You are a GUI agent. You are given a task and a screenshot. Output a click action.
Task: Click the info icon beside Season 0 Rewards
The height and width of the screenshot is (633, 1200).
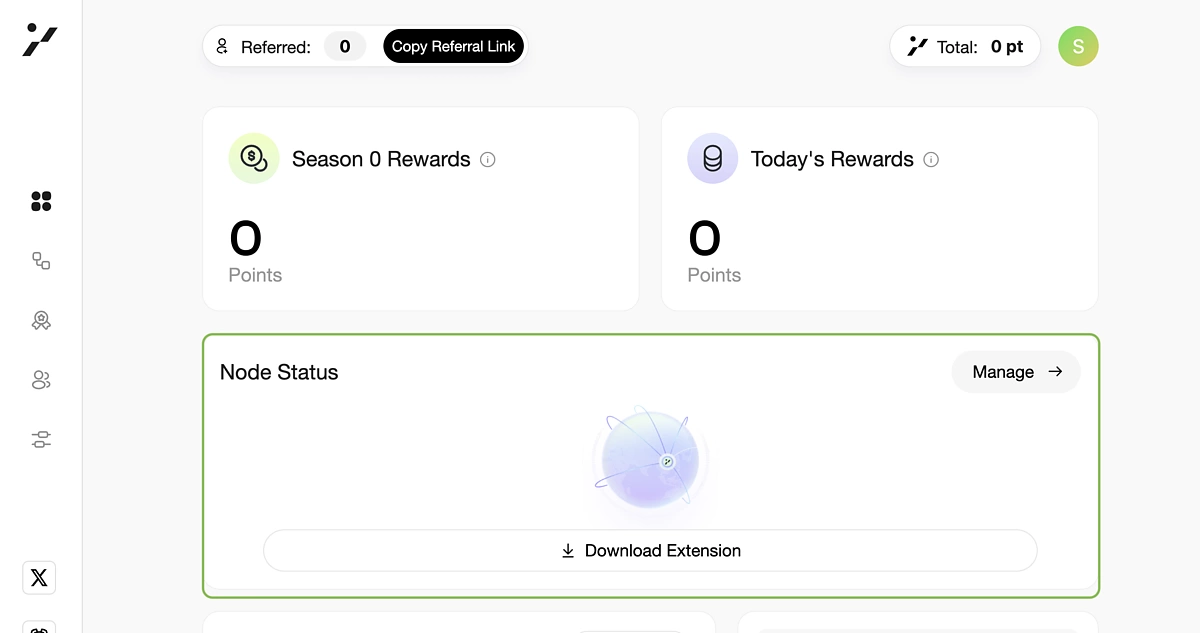pos(488,159)
